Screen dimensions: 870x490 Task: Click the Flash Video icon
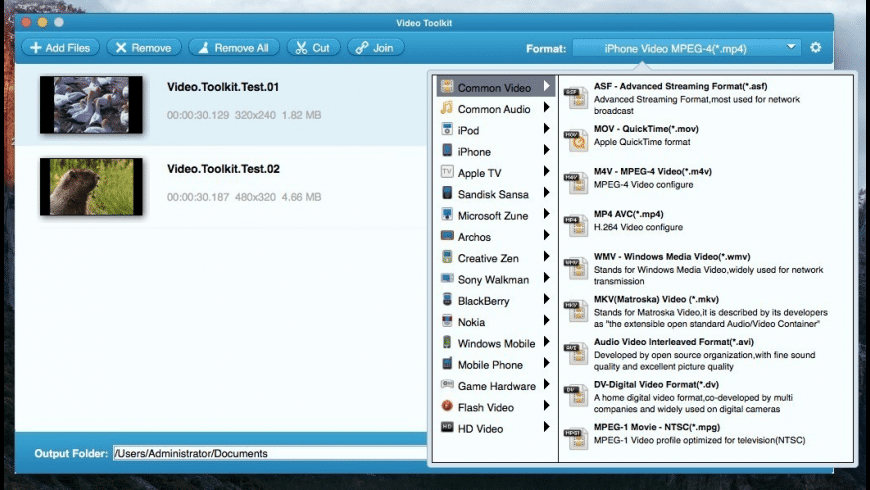[x=447, y=406]
